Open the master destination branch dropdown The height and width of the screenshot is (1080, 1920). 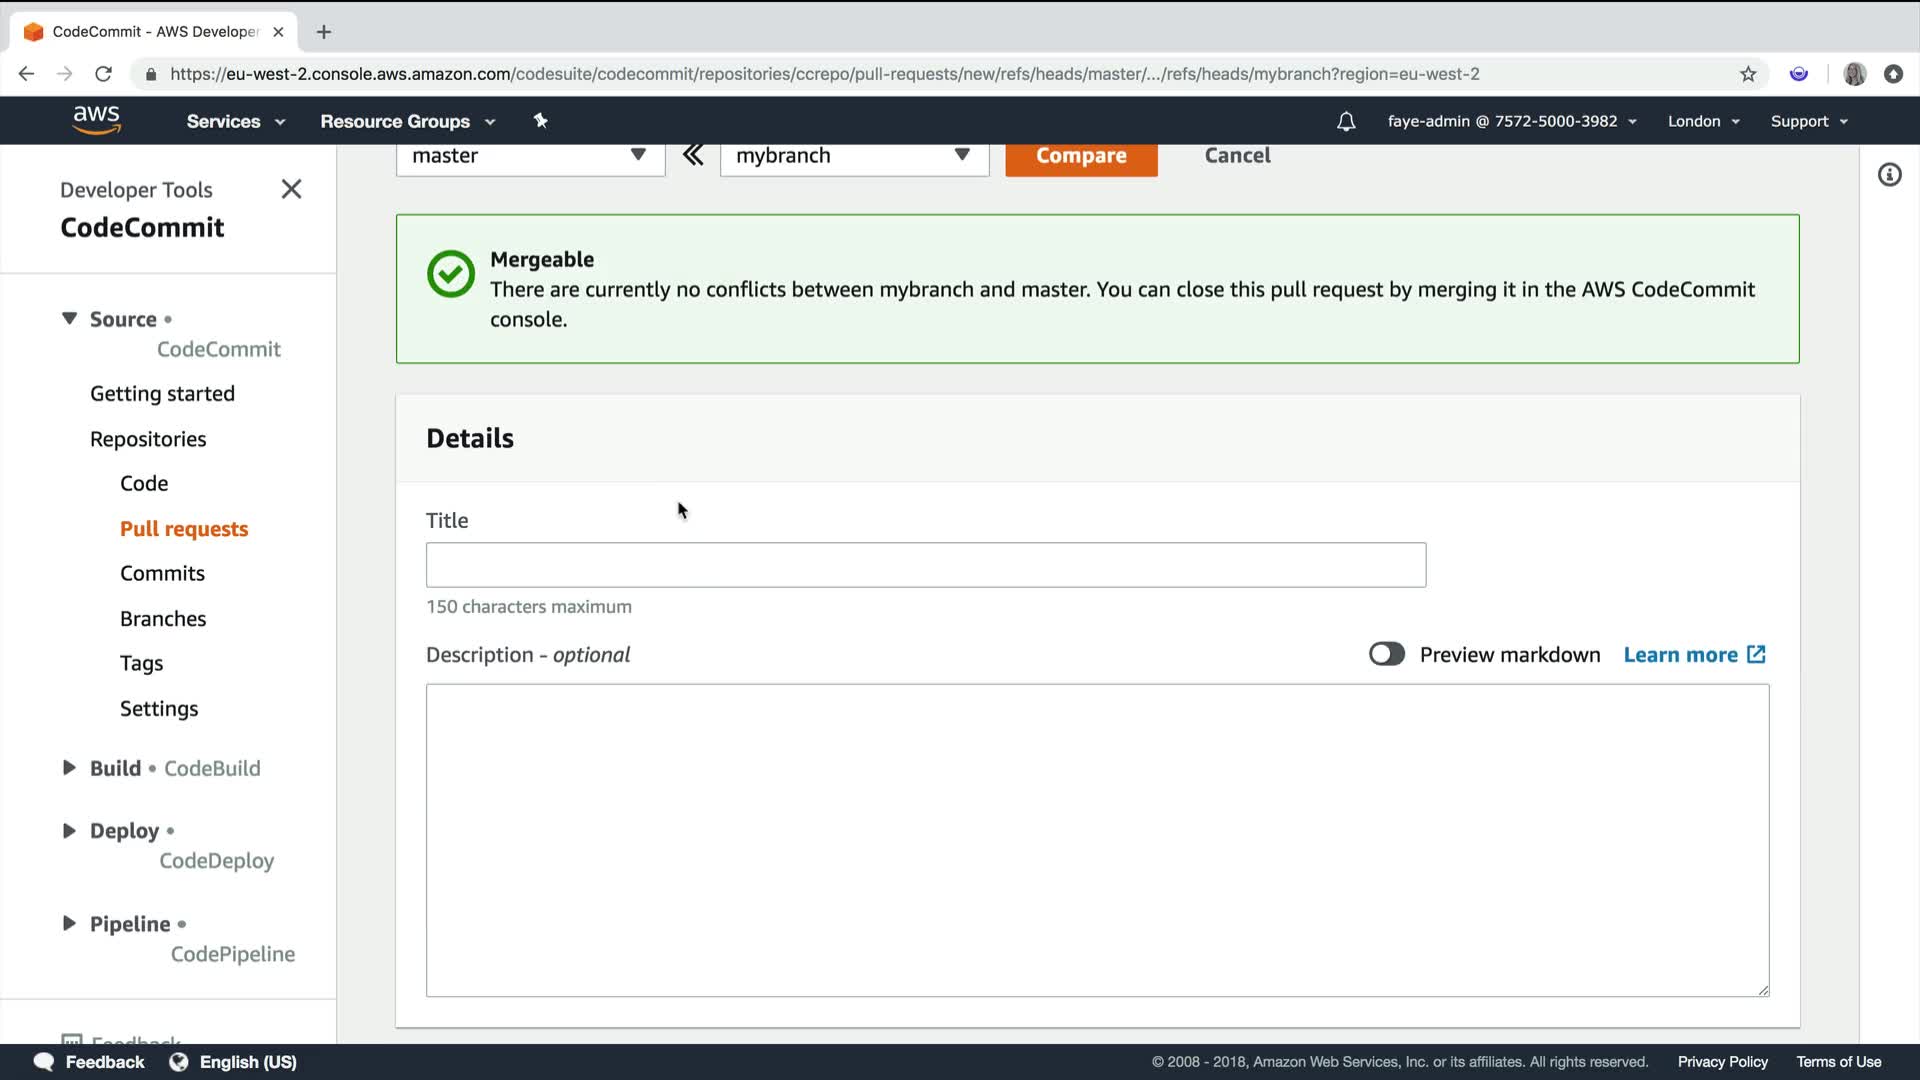point(530,156)
